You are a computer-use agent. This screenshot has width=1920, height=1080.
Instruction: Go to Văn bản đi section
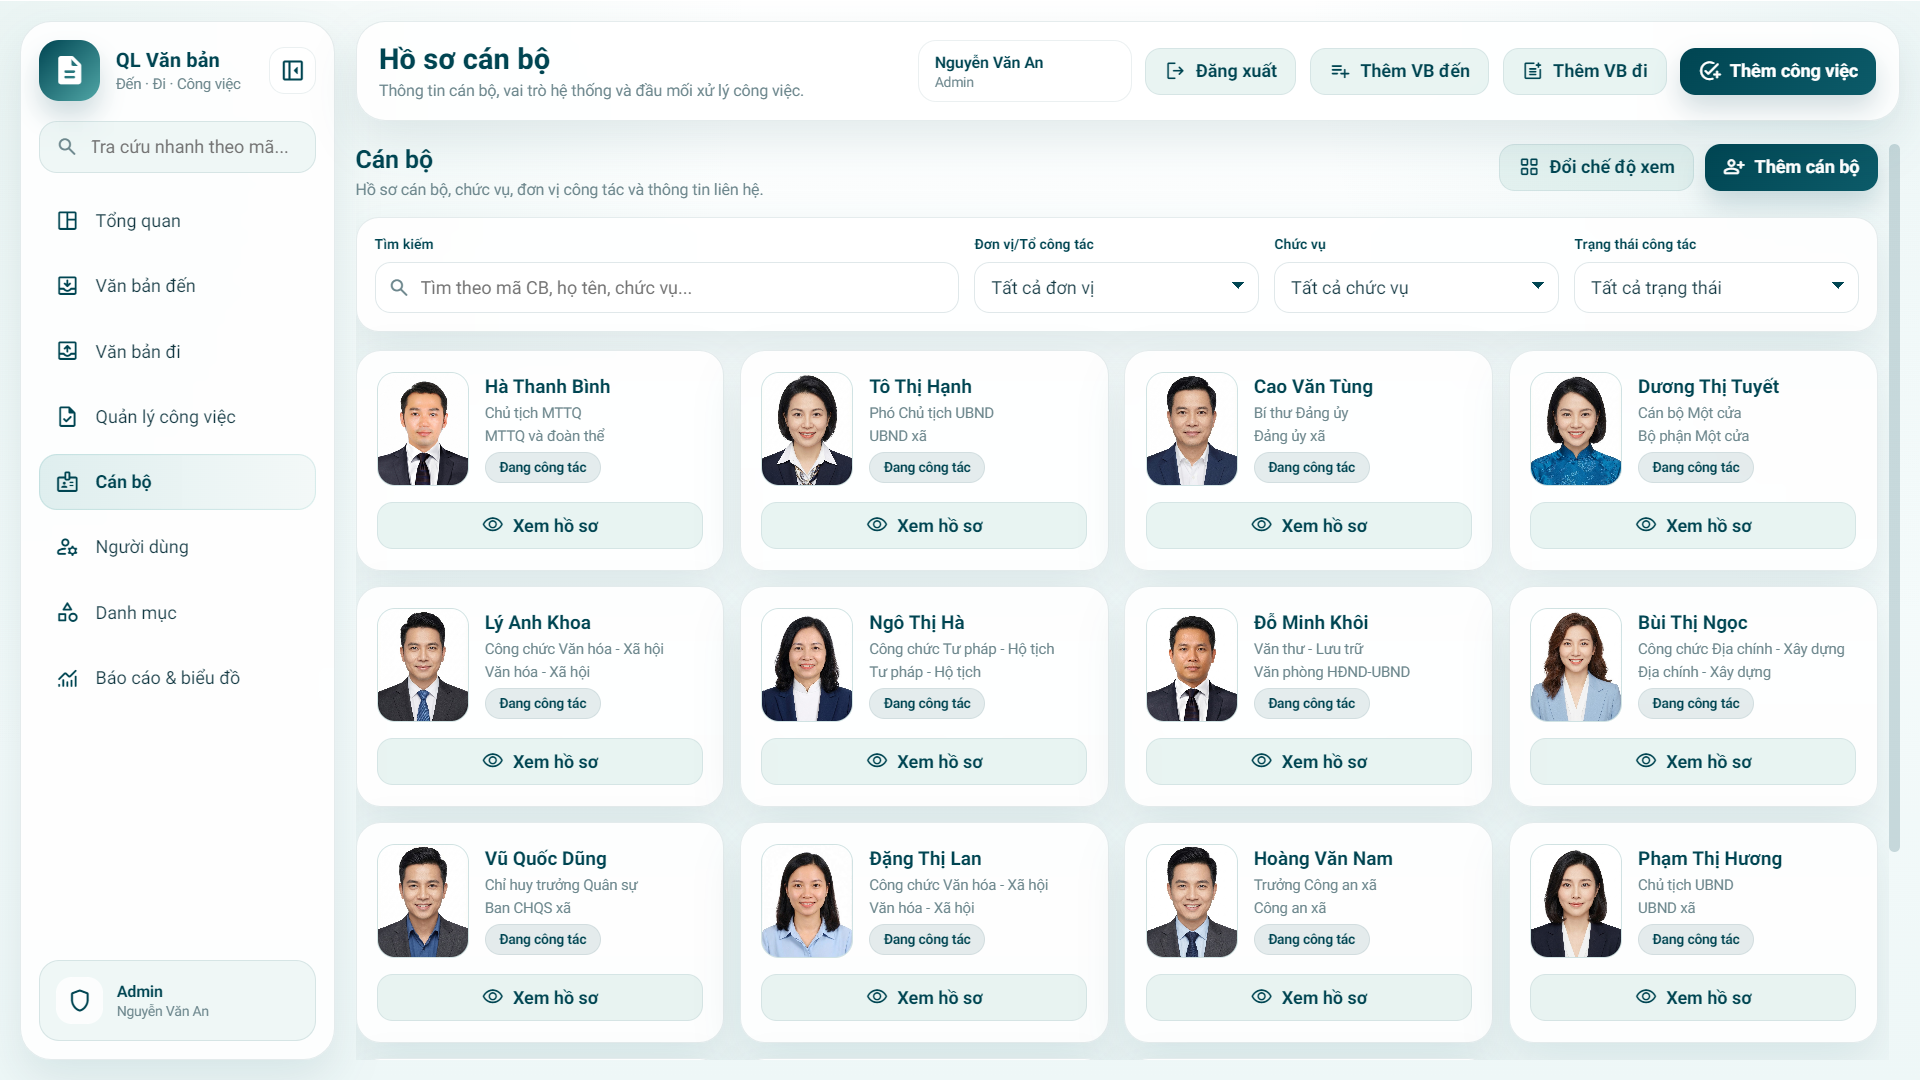pos(138,352)
